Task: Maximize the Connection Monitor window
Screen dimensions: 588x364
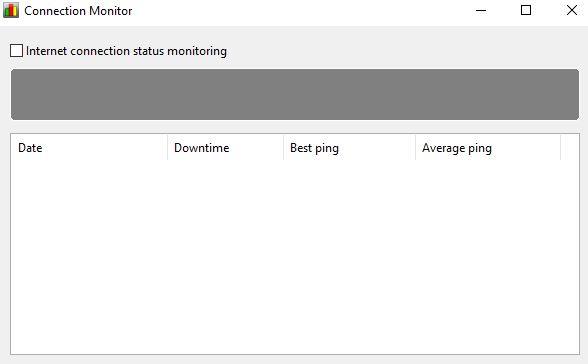Action: click(526, 10)
